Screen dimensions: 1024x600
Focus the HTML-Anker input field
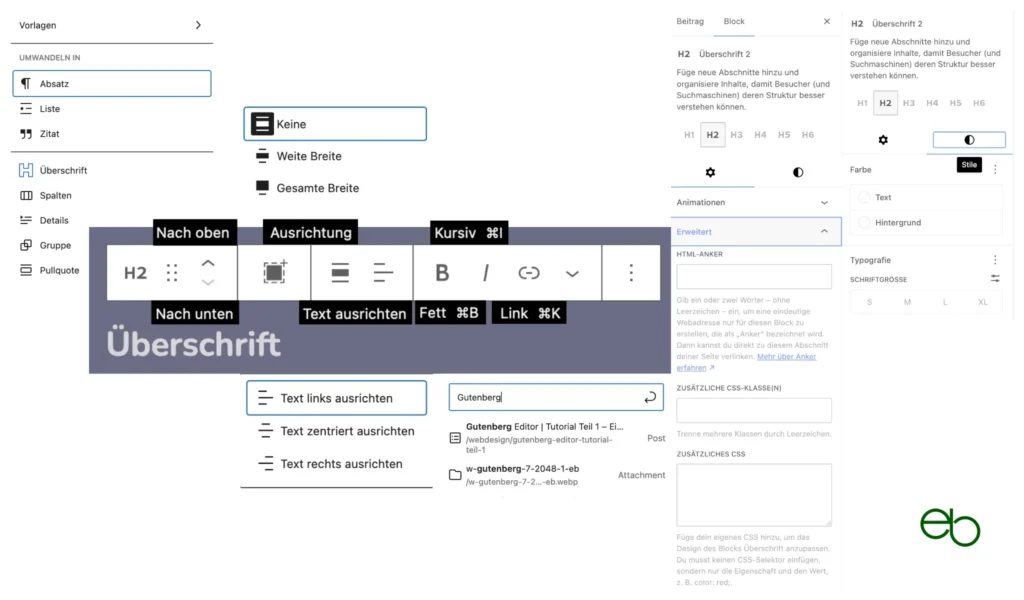point(754,276)
